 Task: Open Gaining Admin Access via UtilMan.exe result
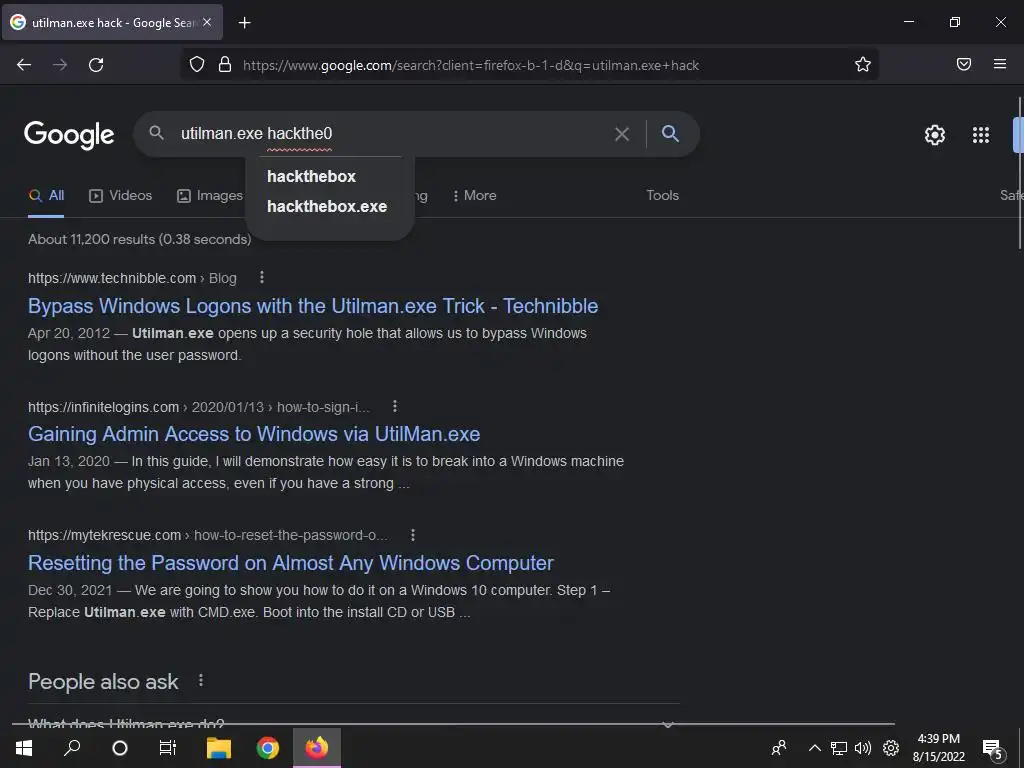coord(254,434)
